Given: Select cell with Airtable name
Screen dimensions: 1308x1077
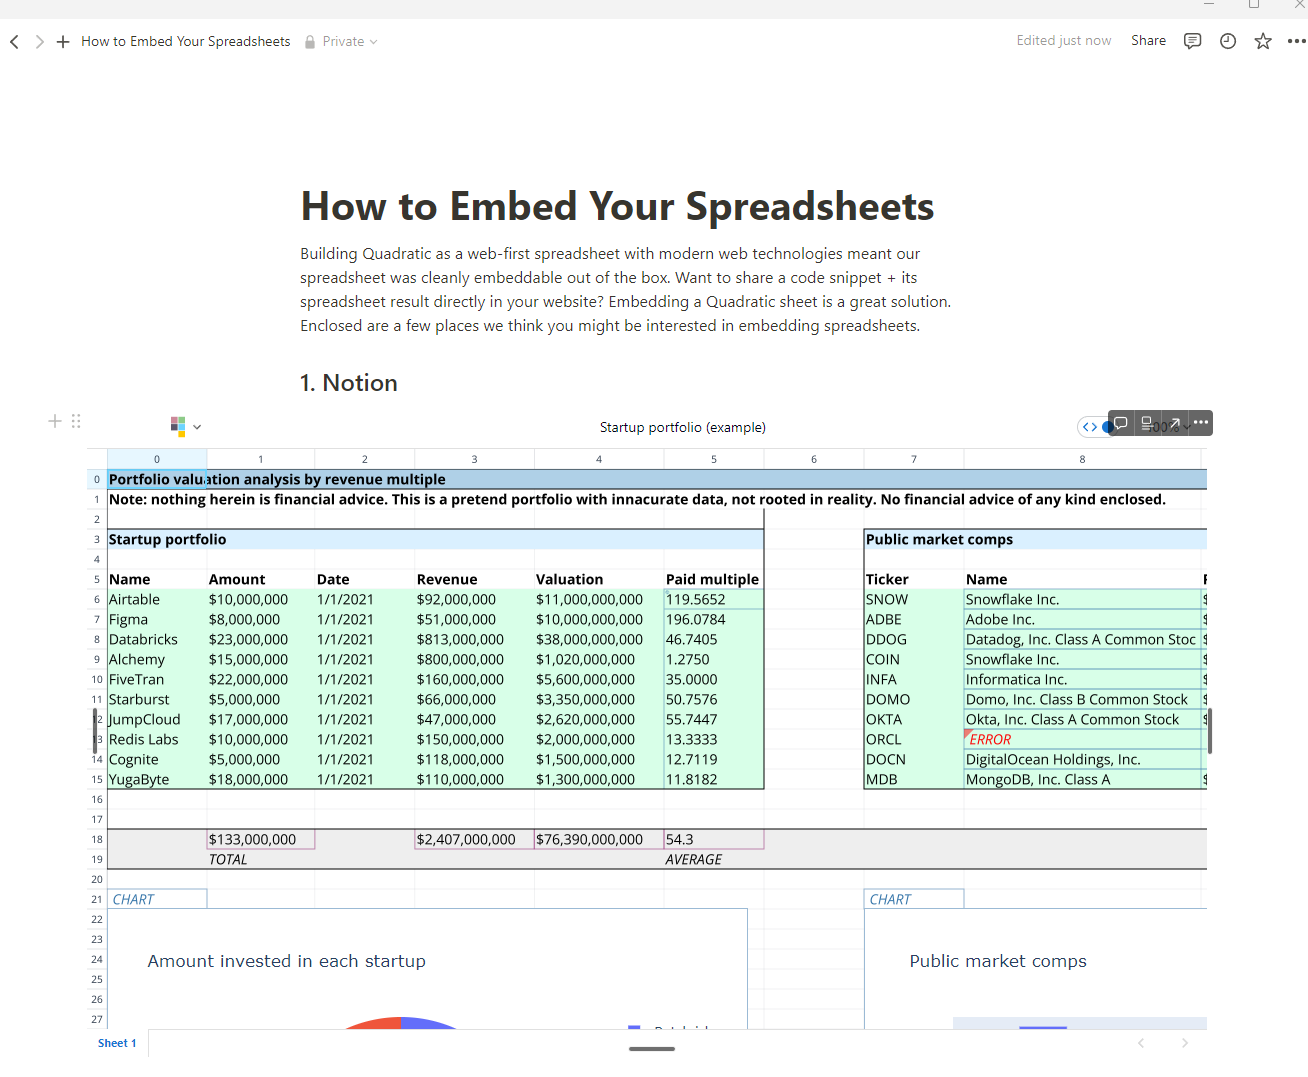Looking at the screenshot, I should coord(134,600).
